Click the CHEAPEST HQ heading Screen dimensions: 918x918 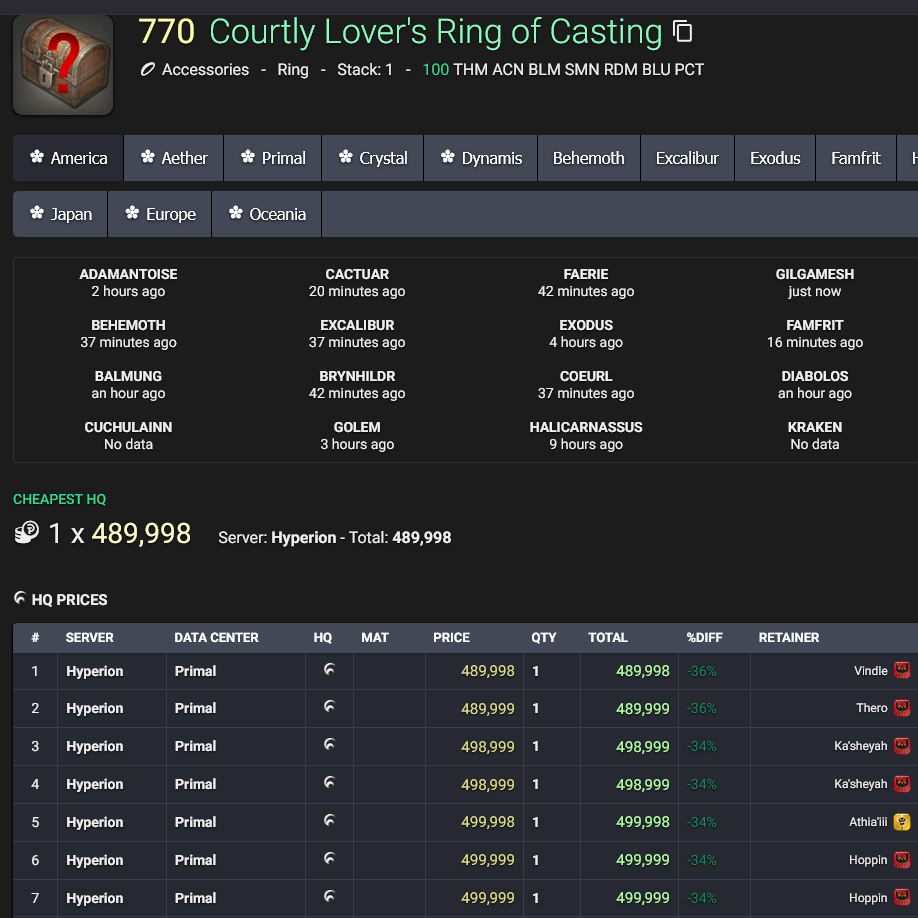point(60,499)
